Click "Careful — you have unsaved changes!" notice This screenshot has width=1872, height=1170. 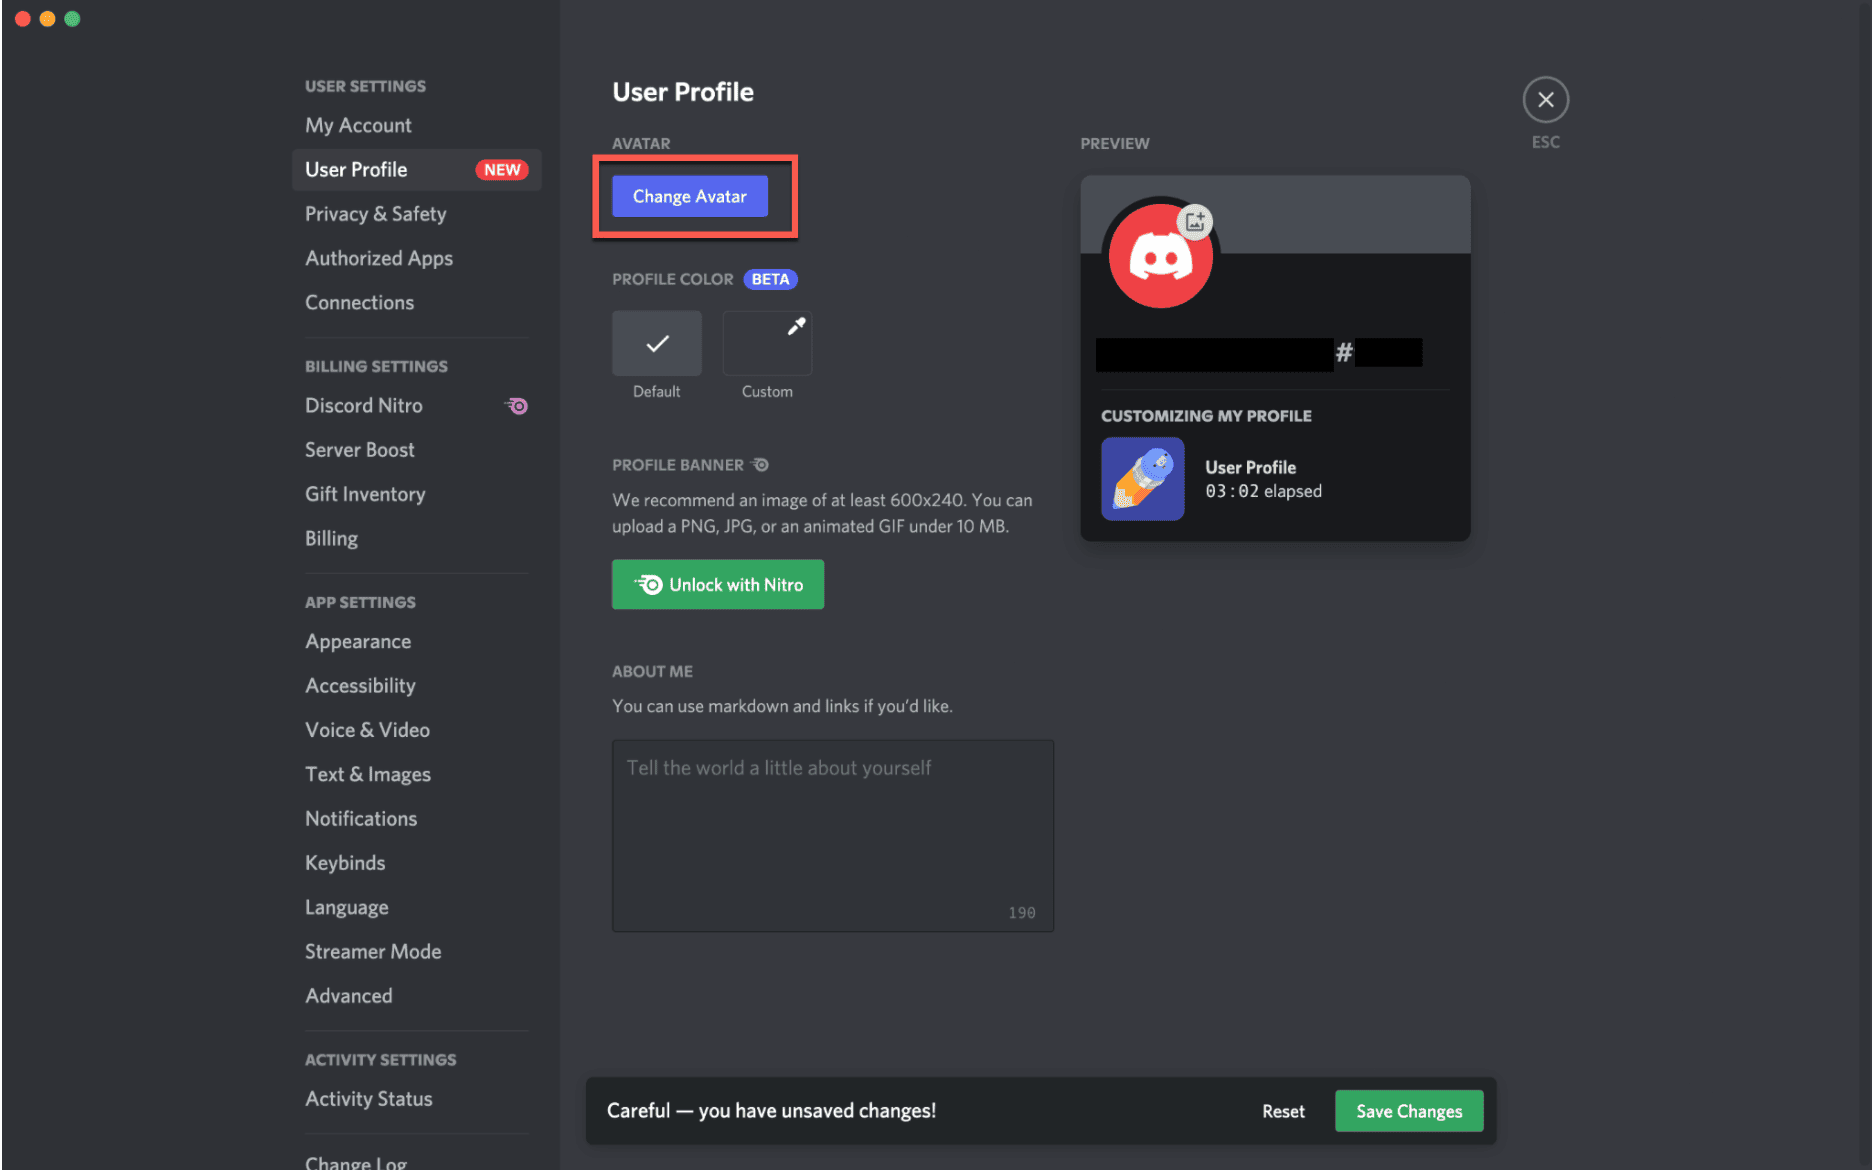771,1111
